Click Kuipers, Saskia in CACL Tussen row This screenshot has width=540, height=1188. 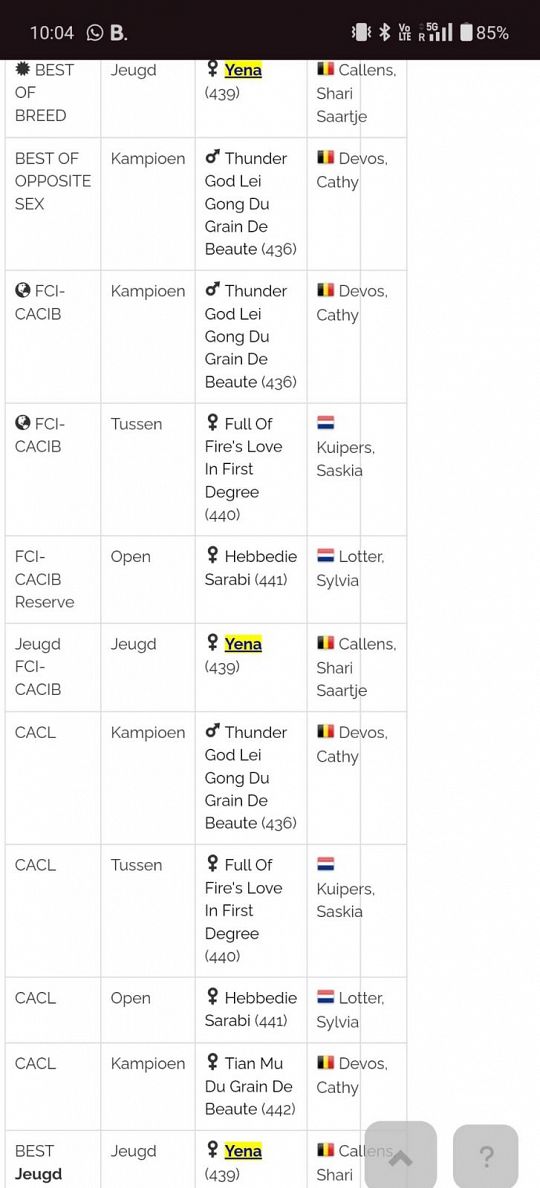coord(345,900)
